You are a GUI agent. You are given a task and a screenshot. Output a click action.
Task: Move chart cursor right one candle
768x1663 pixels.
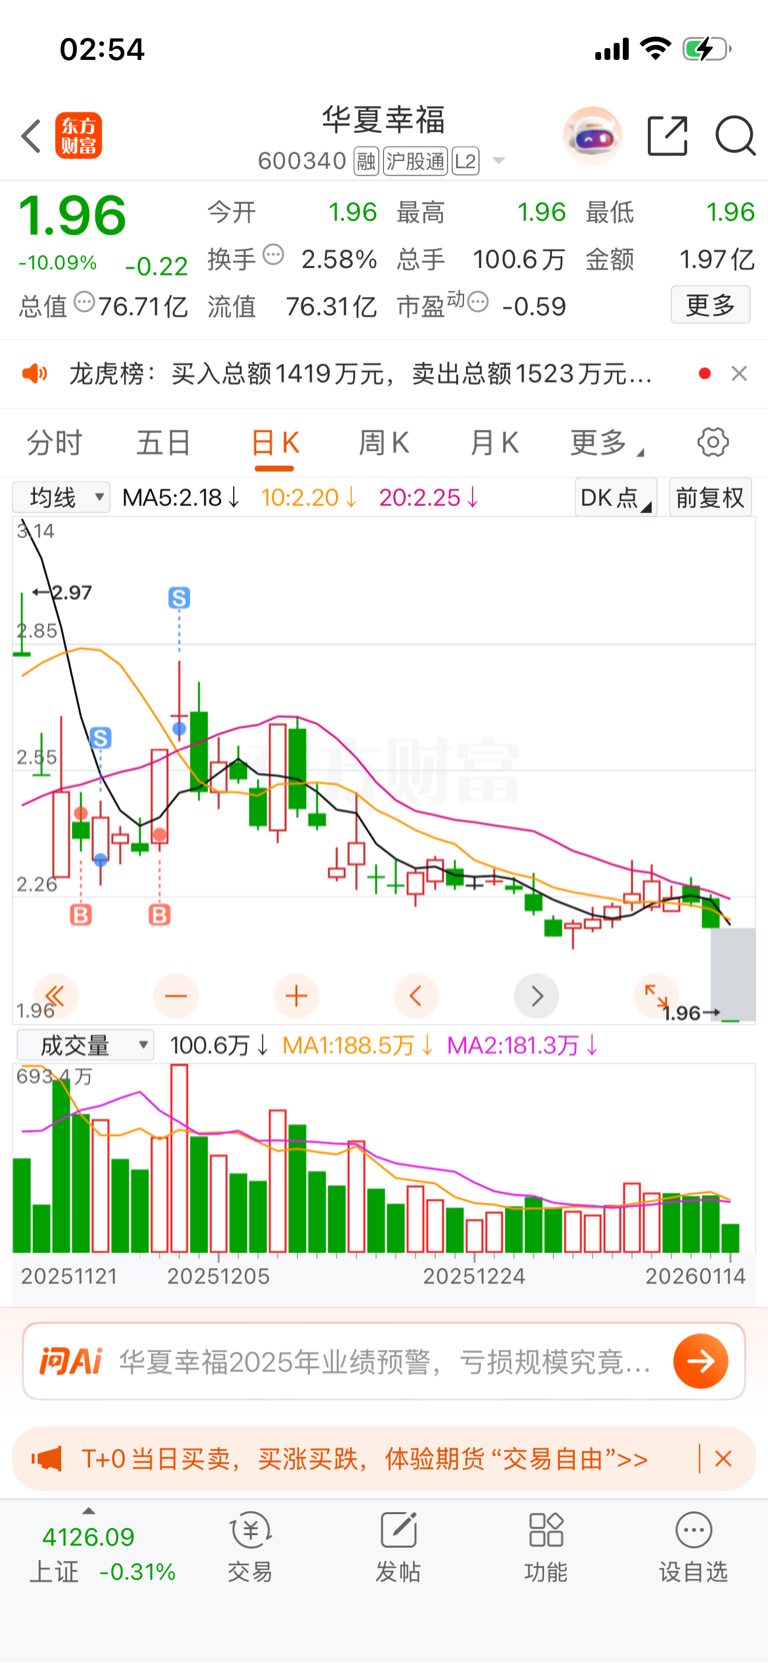[536, 995]
